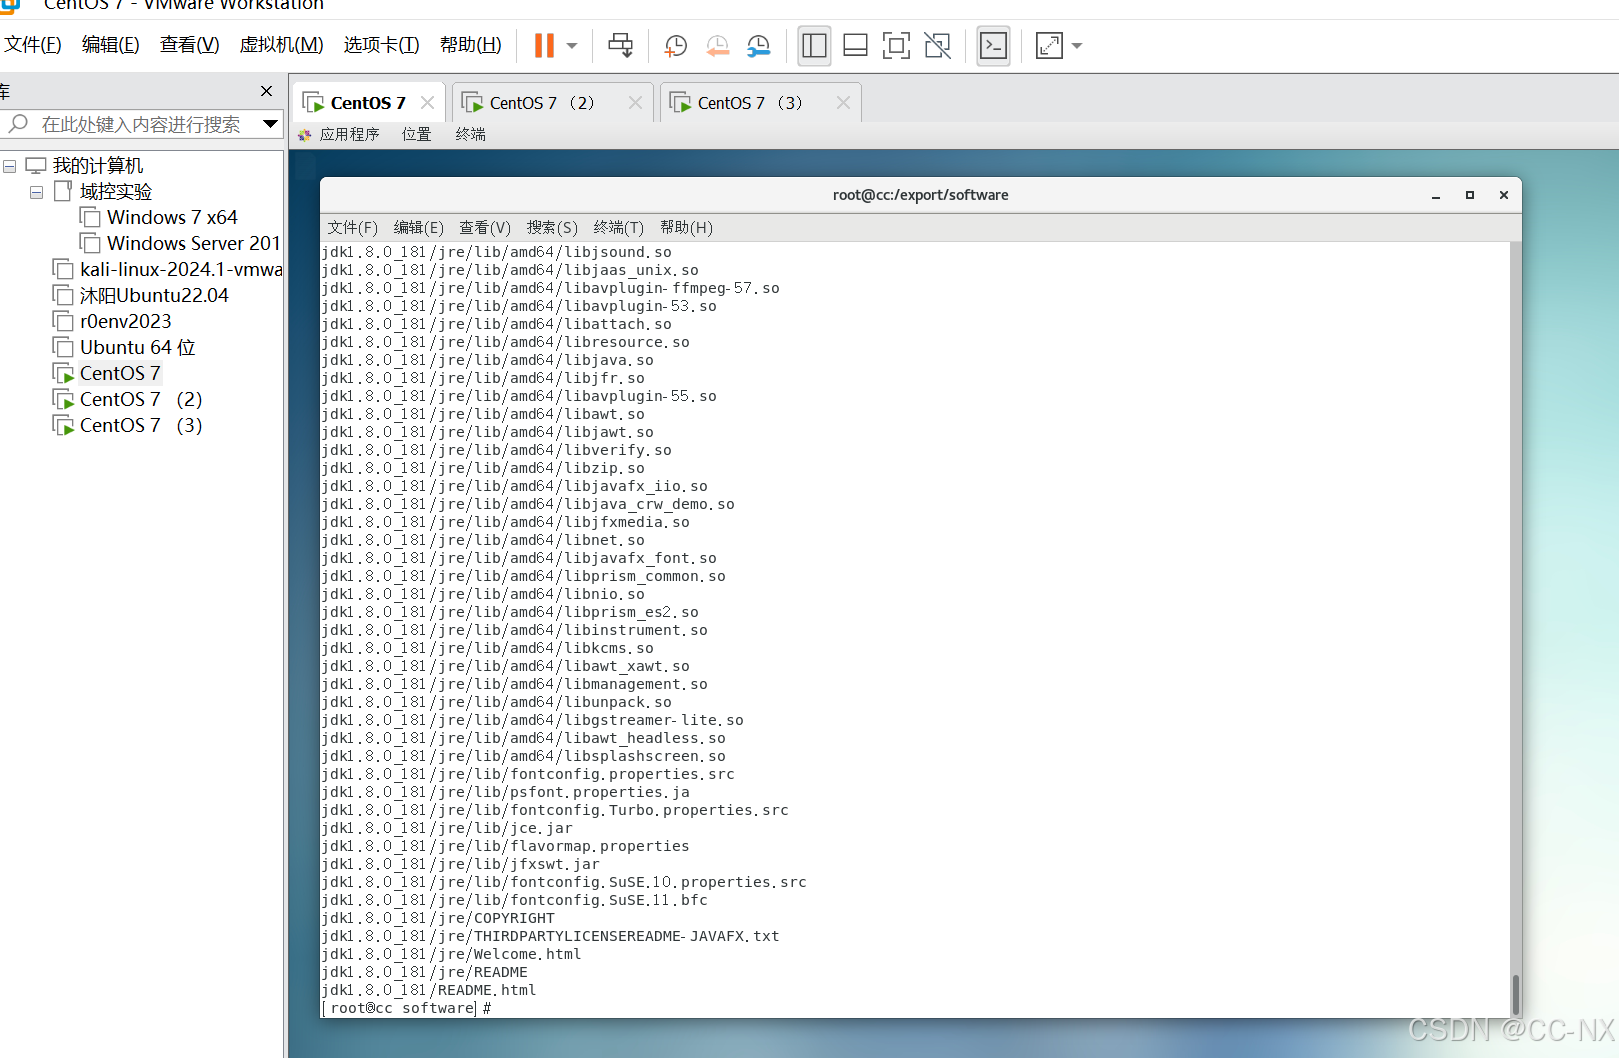Image resolution: width=1619 pixels, height=1058 pixels.
Task: Open the terminal 查看(V) menu
Action: [x=485, y=227]
